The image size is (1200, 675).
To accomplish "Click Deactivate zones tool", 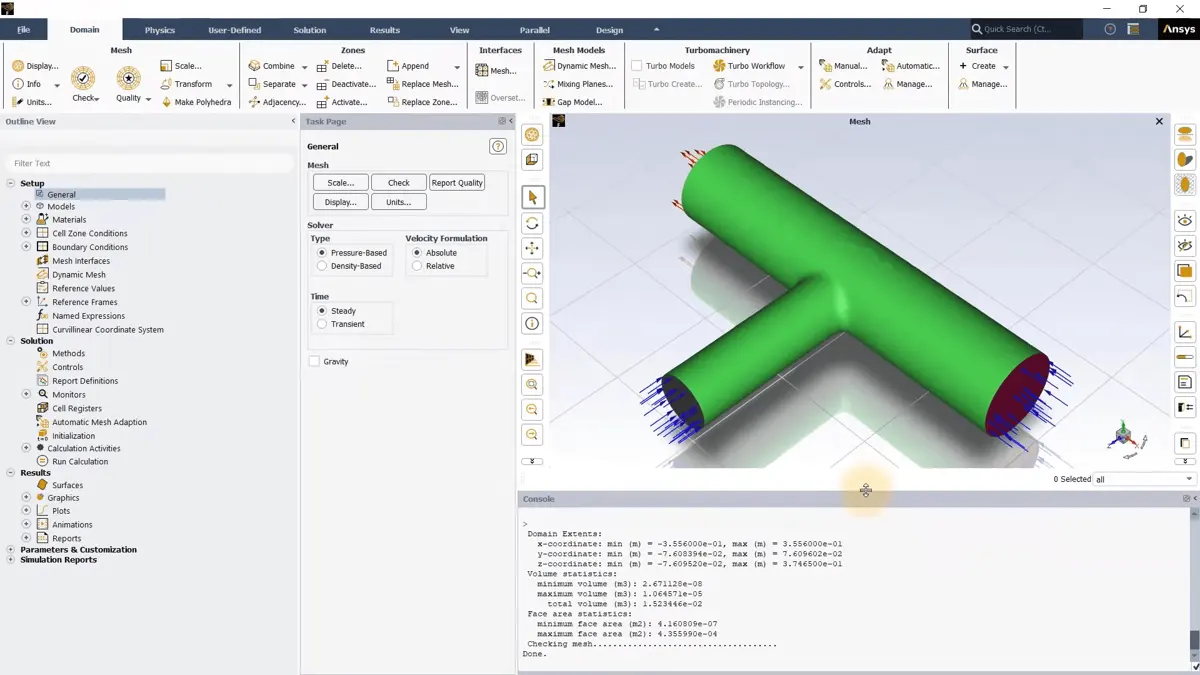I will click(346, 84).
